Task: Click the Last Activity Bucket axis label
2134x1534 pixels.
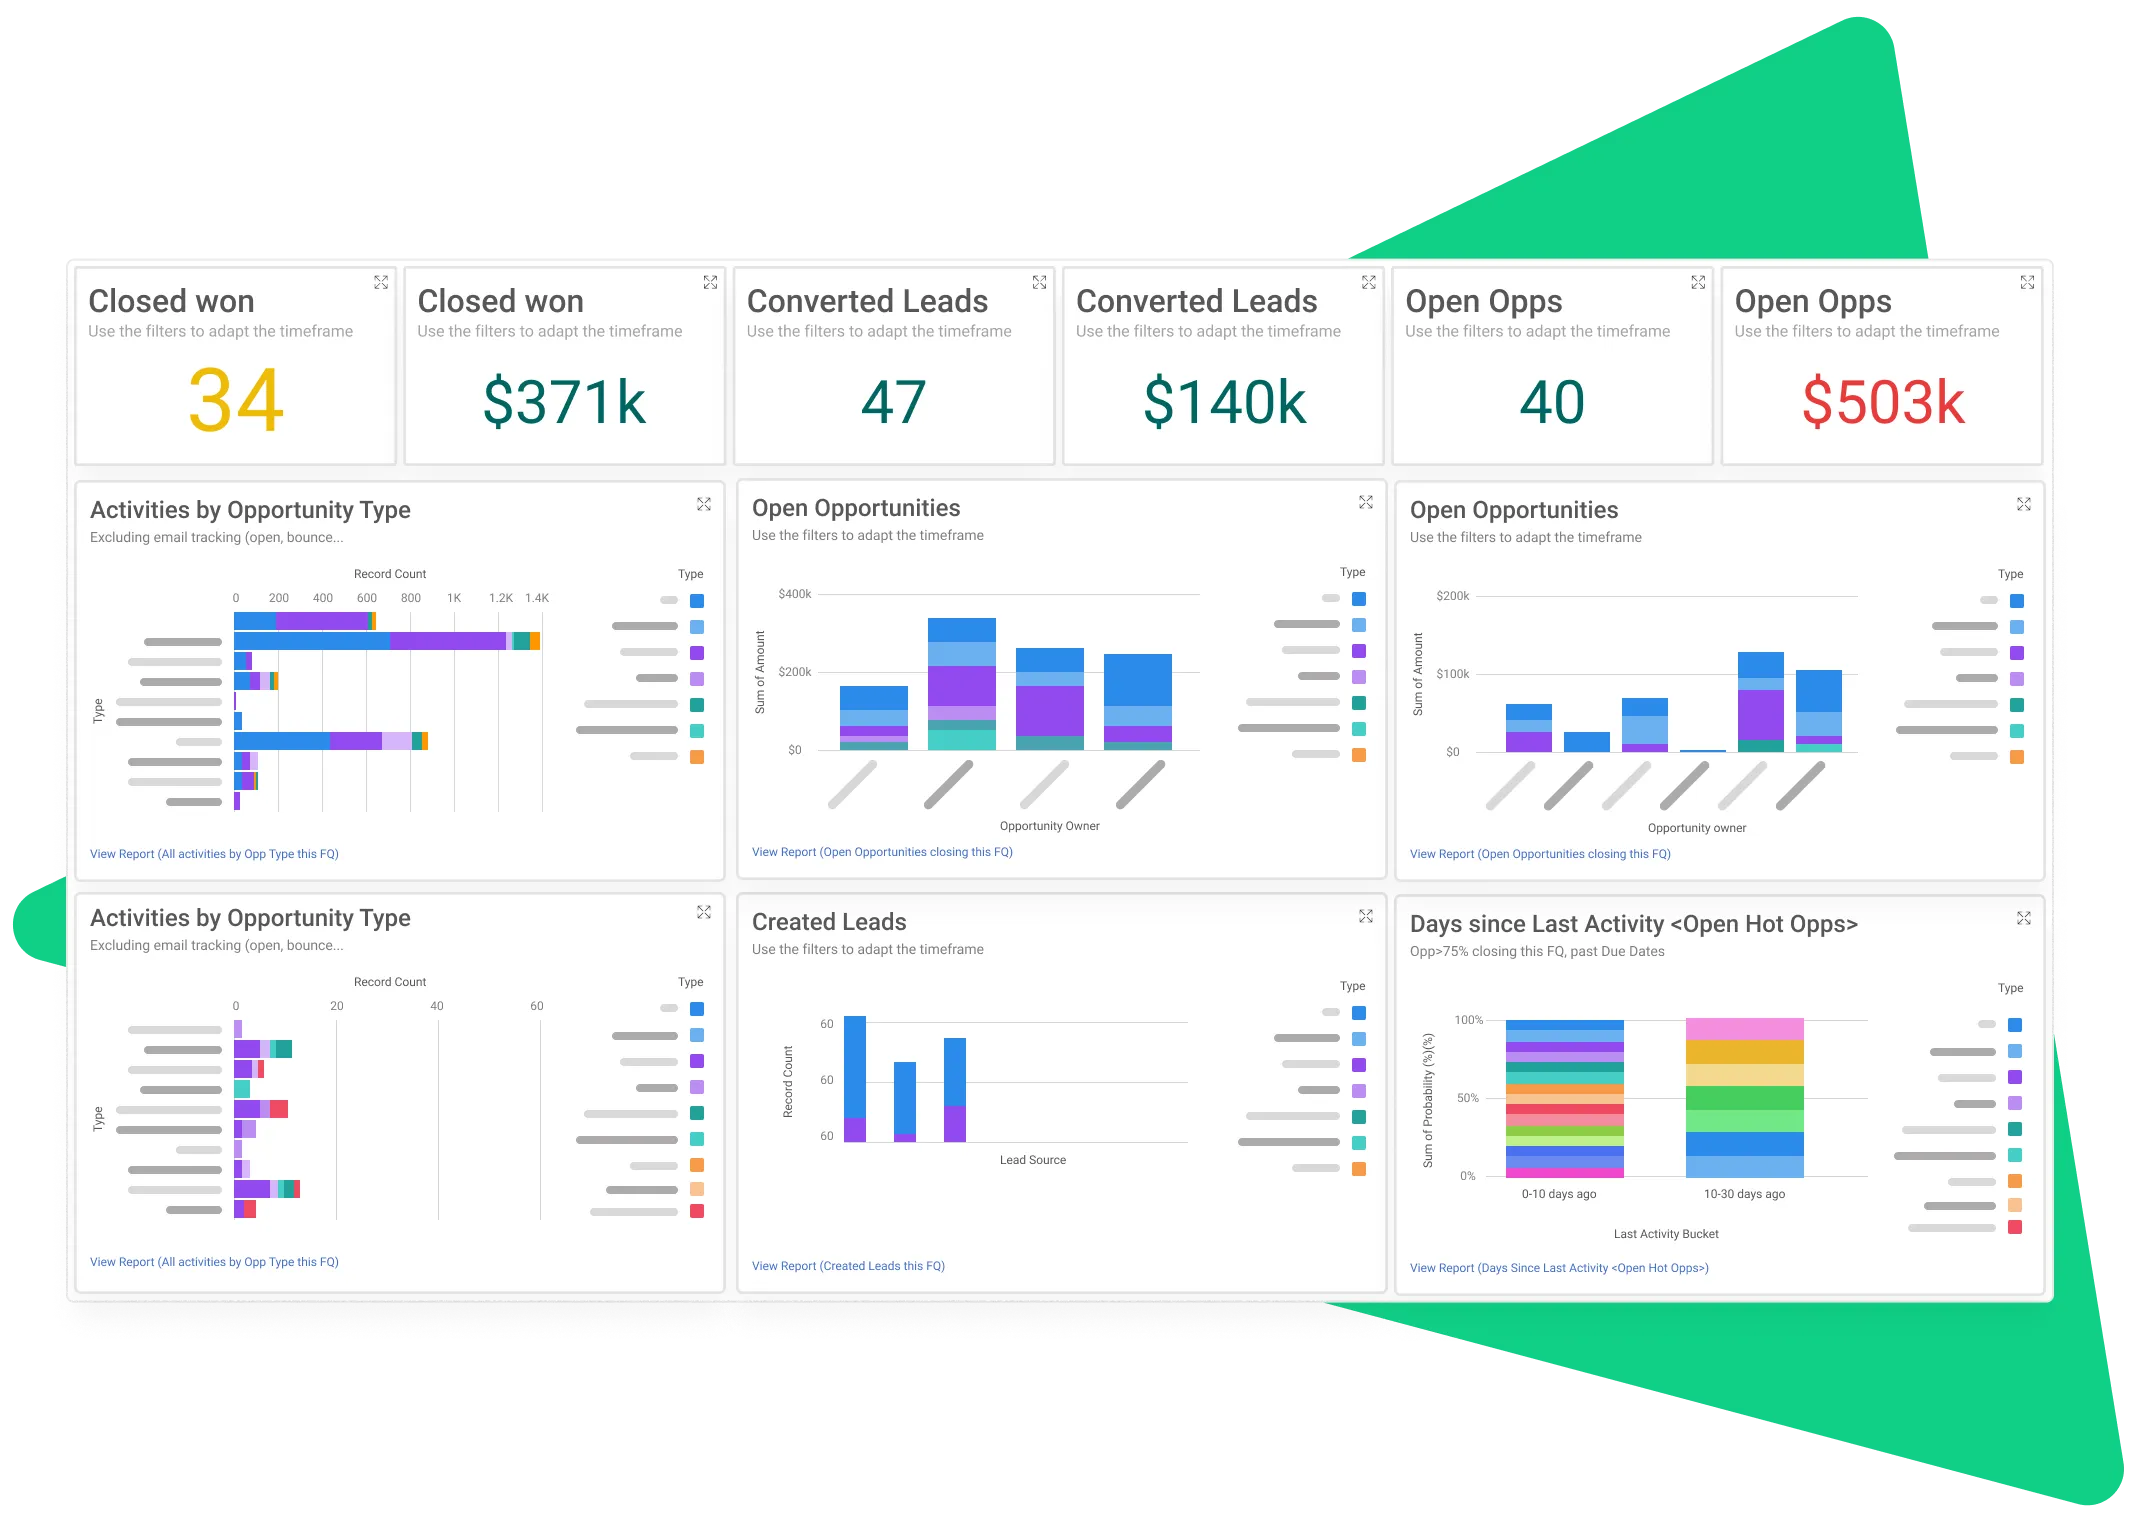Action: tap(1666, 1234)
